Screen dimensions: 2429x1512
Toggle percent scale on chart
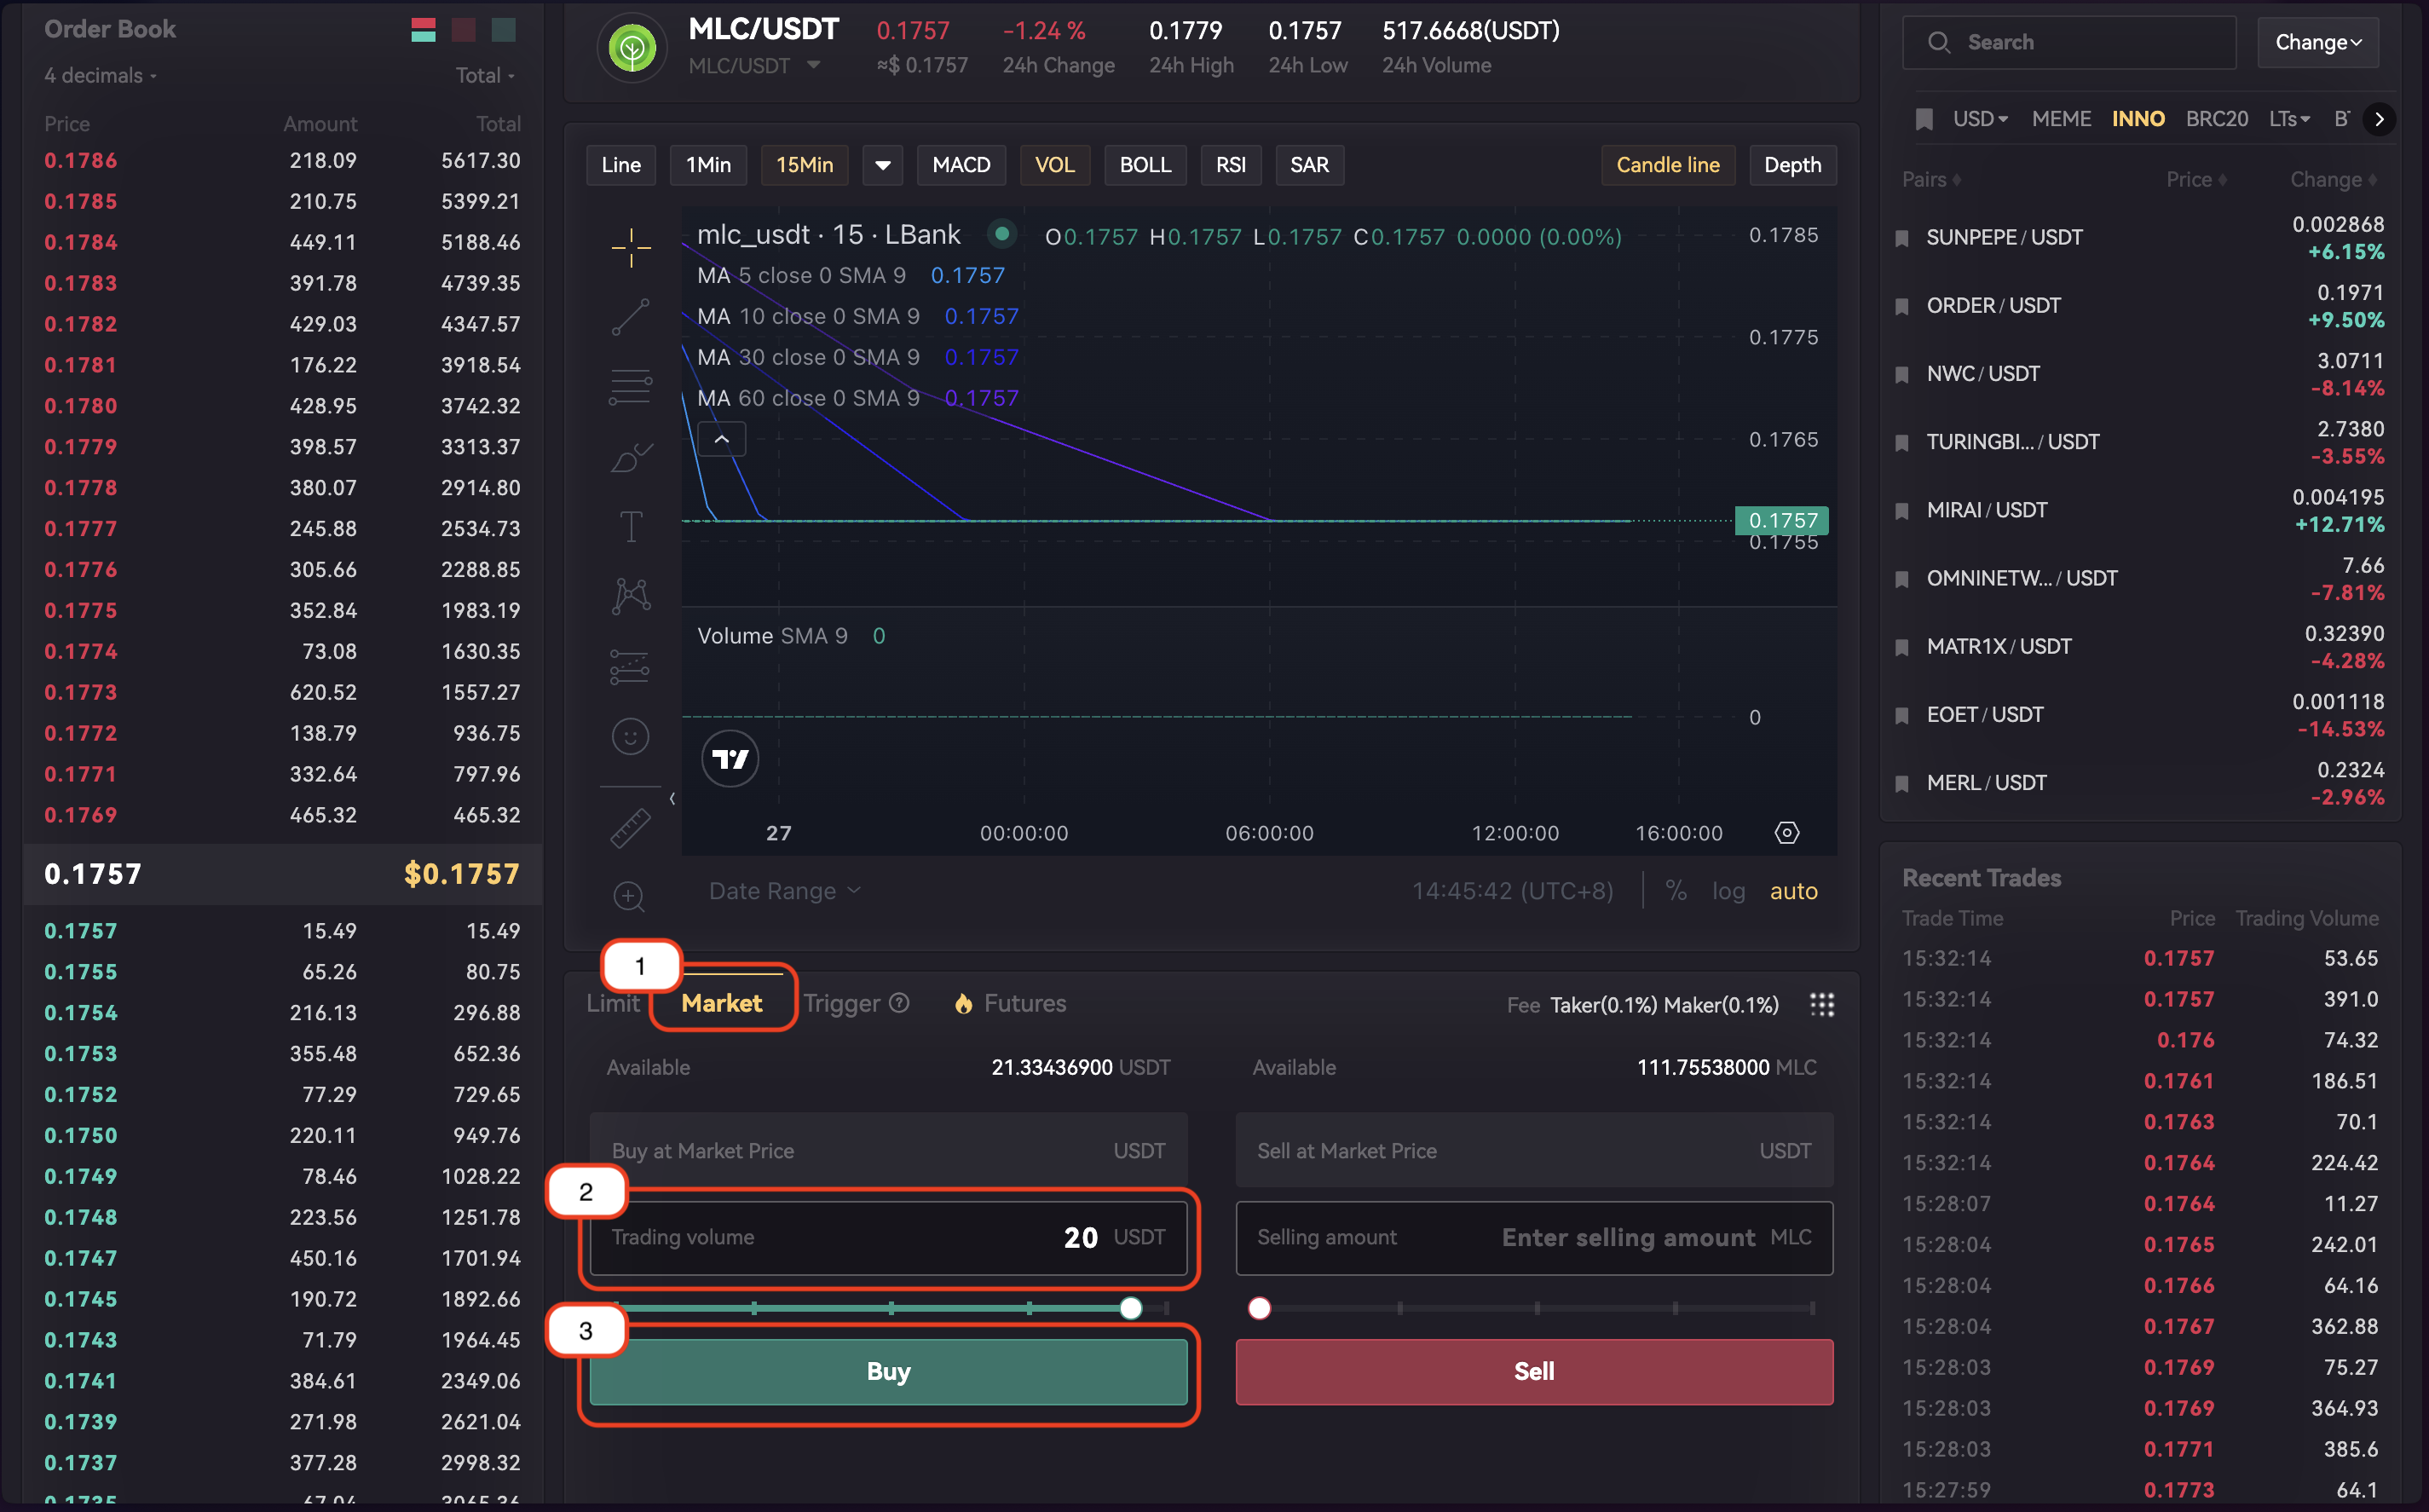[1676, 891]
